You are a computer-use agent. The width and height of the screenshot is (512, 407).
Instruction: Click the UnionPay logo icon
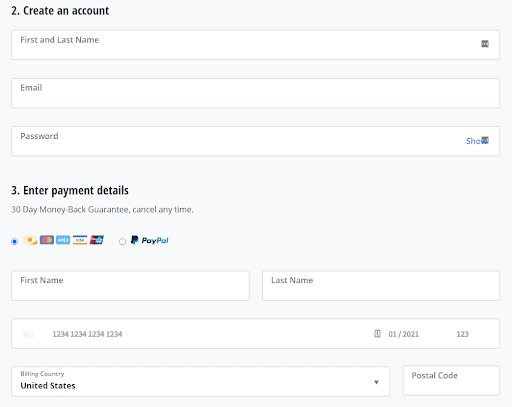click(97, 240)
